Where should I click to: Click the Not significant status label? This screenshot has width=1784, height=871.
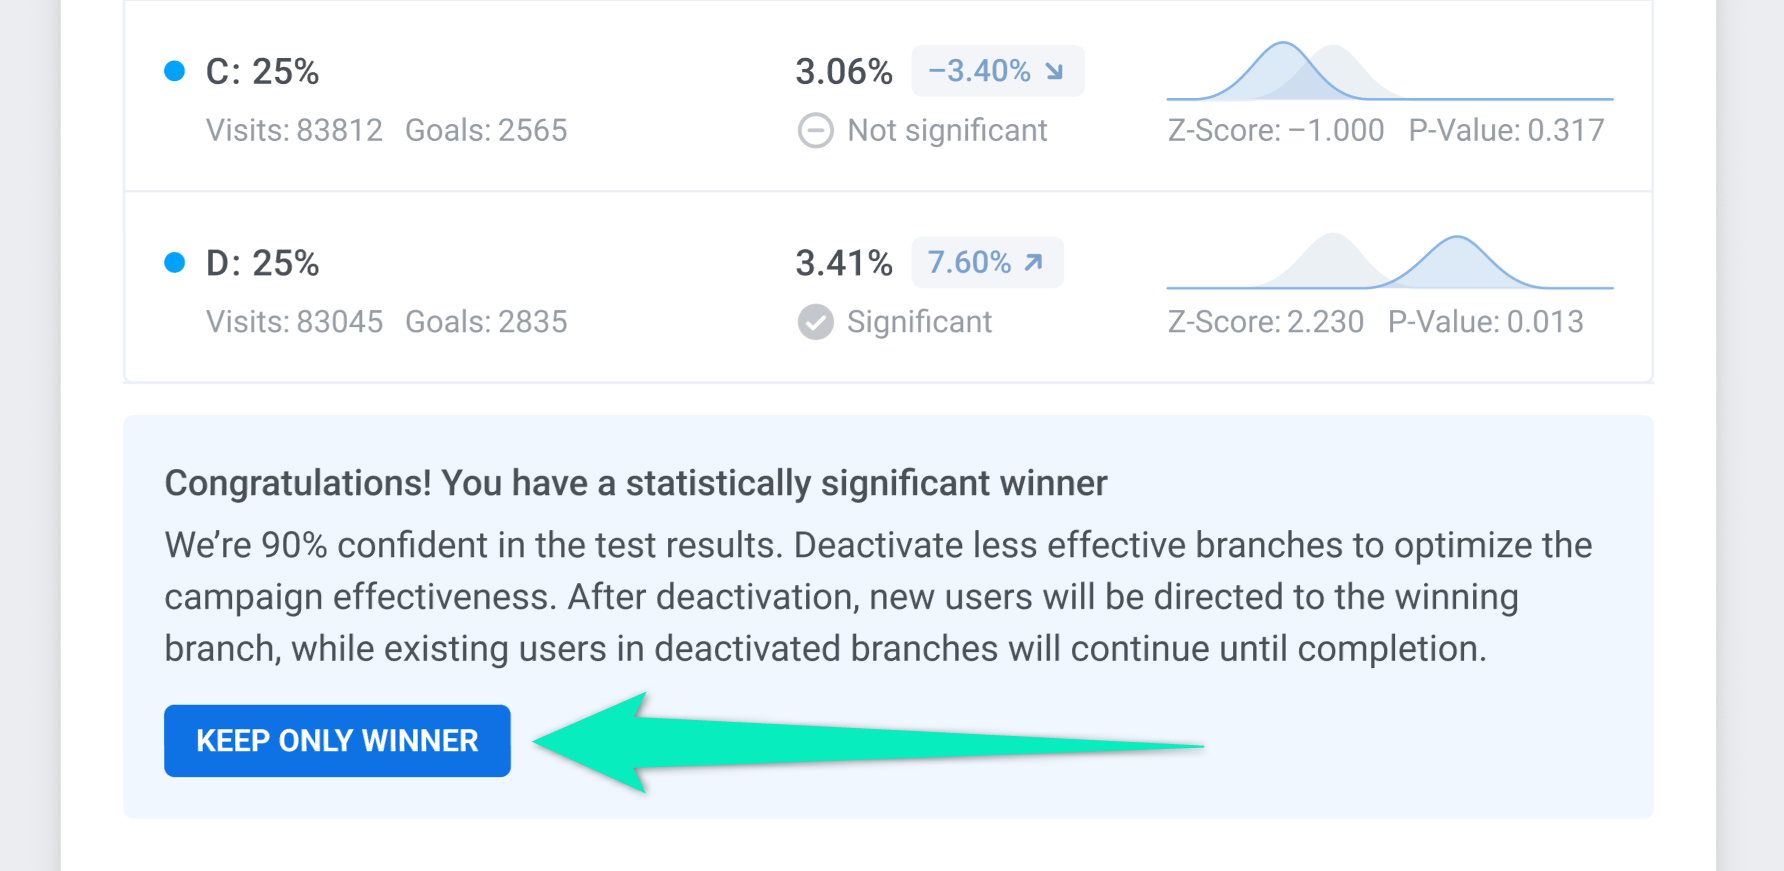point(947,130)
